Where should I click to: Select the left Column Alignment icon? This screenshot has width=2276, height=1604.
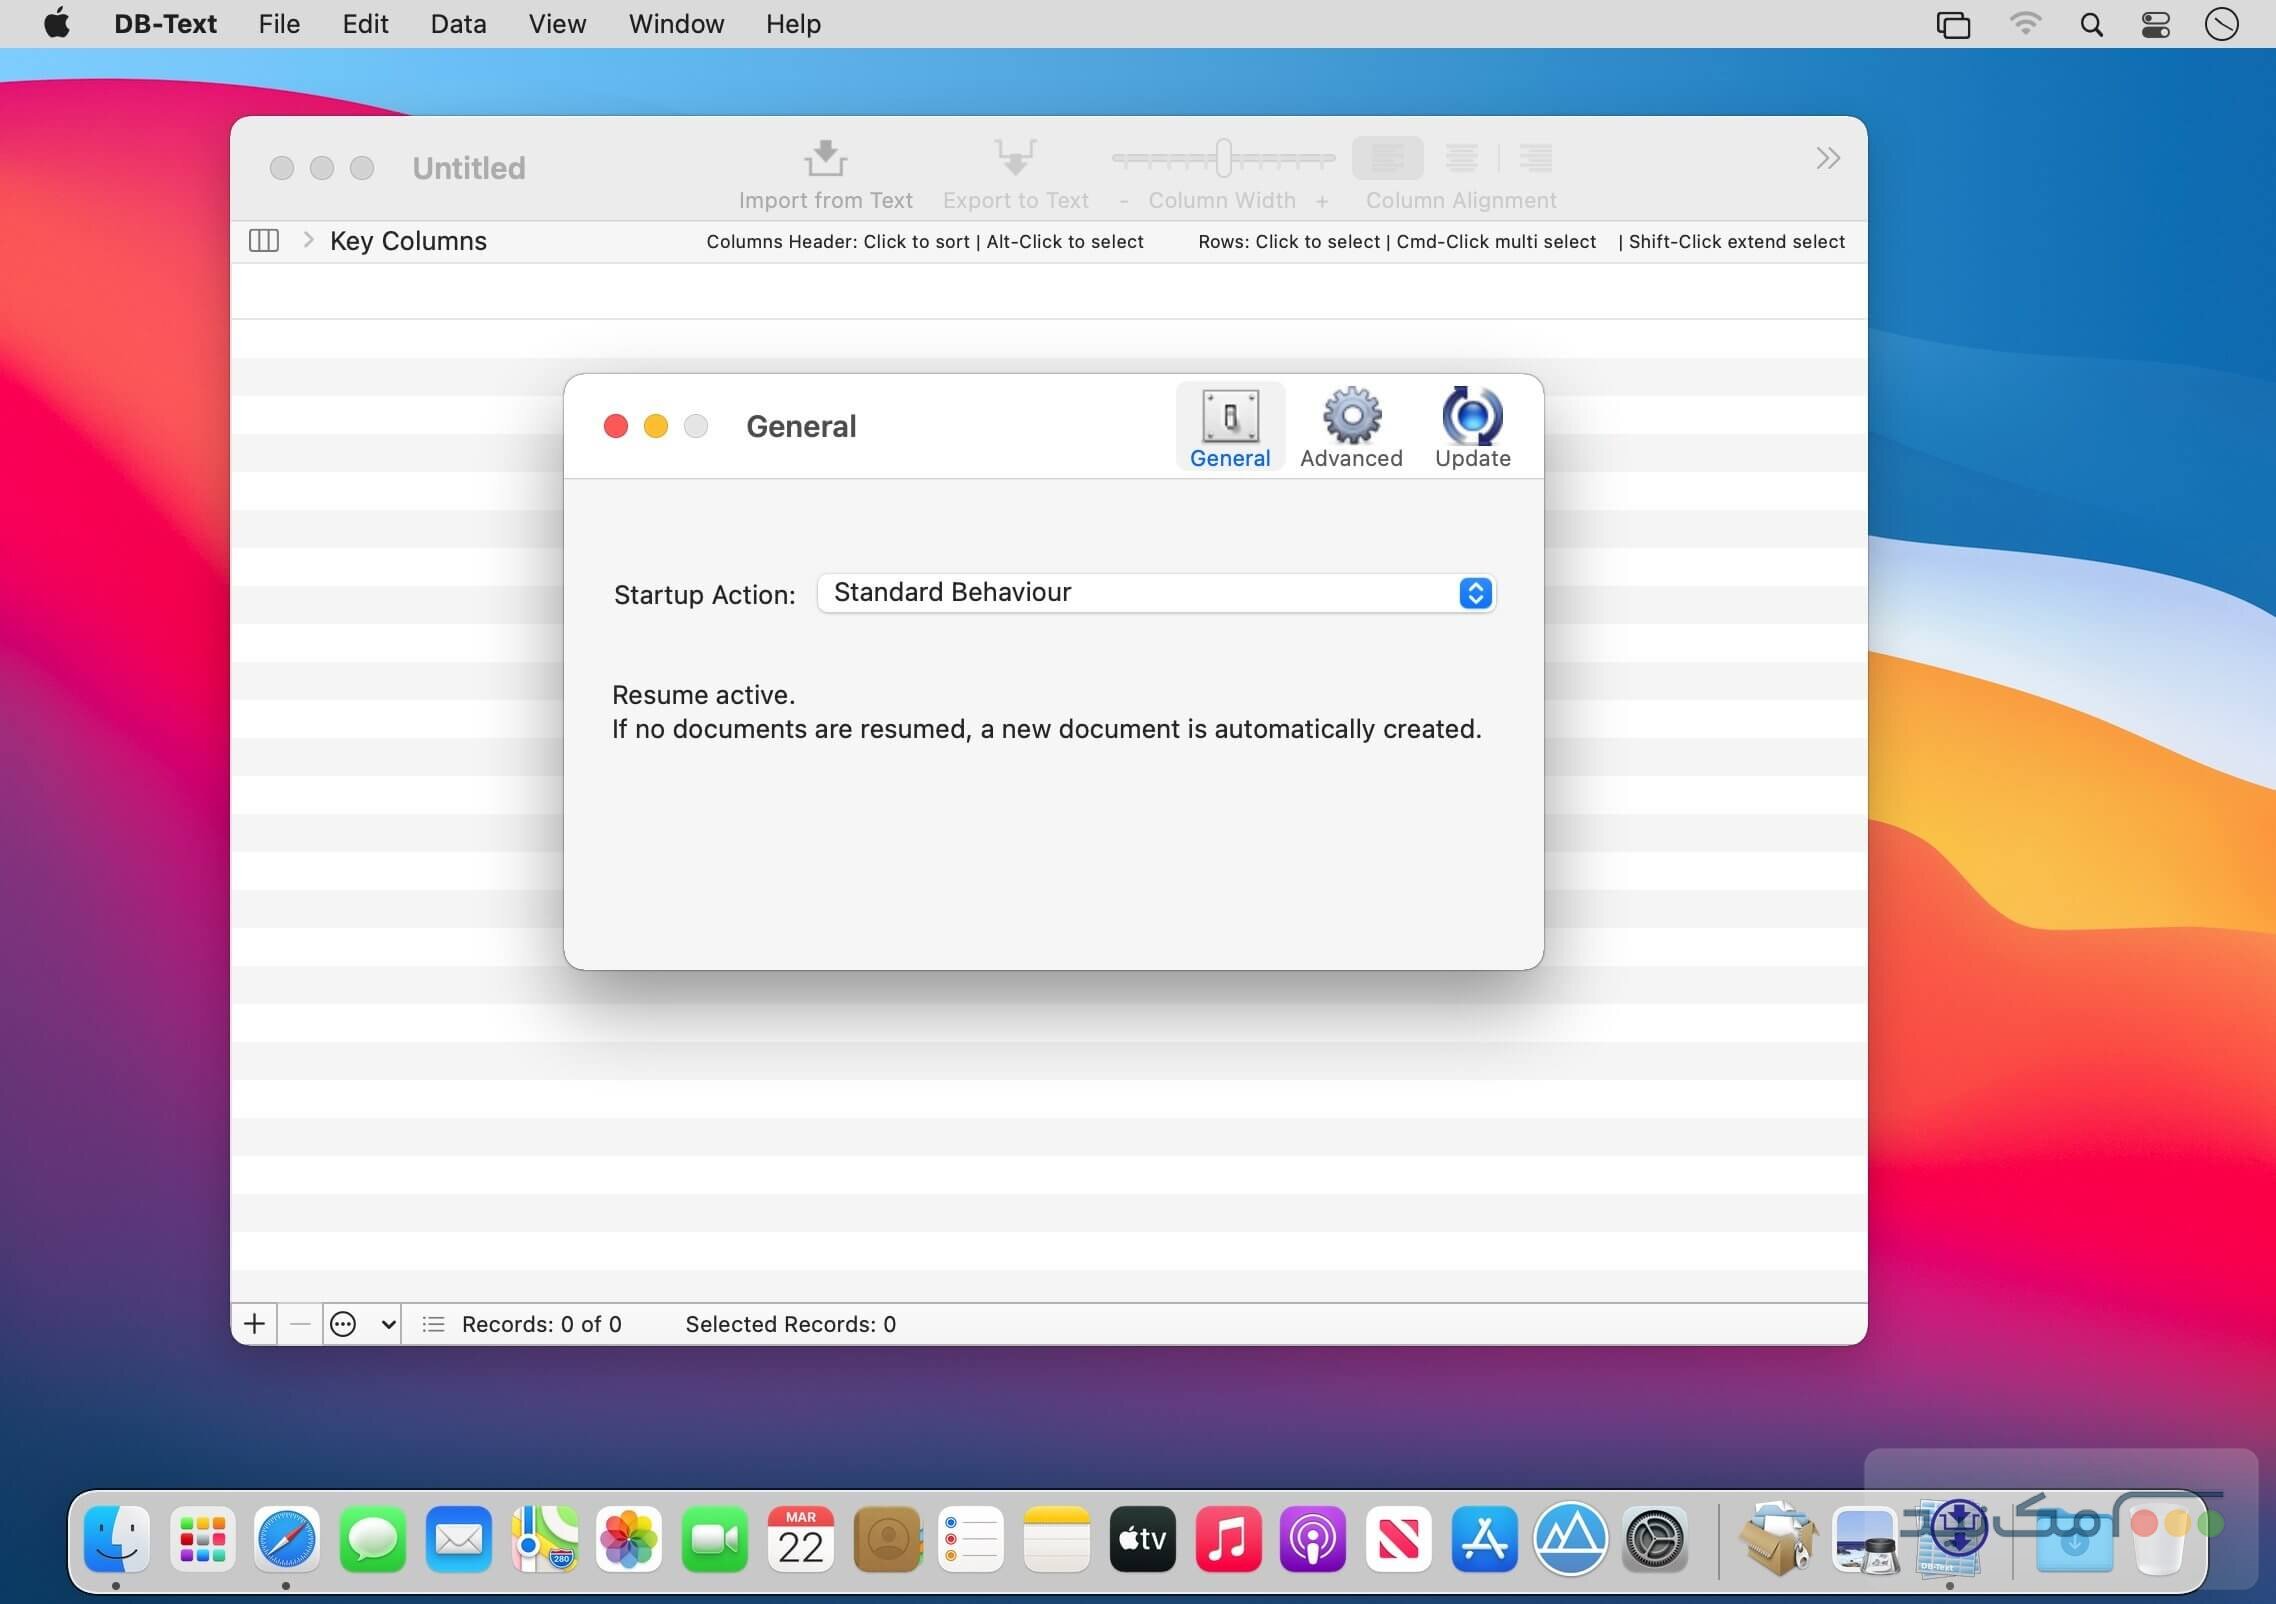coord(1386,159)
